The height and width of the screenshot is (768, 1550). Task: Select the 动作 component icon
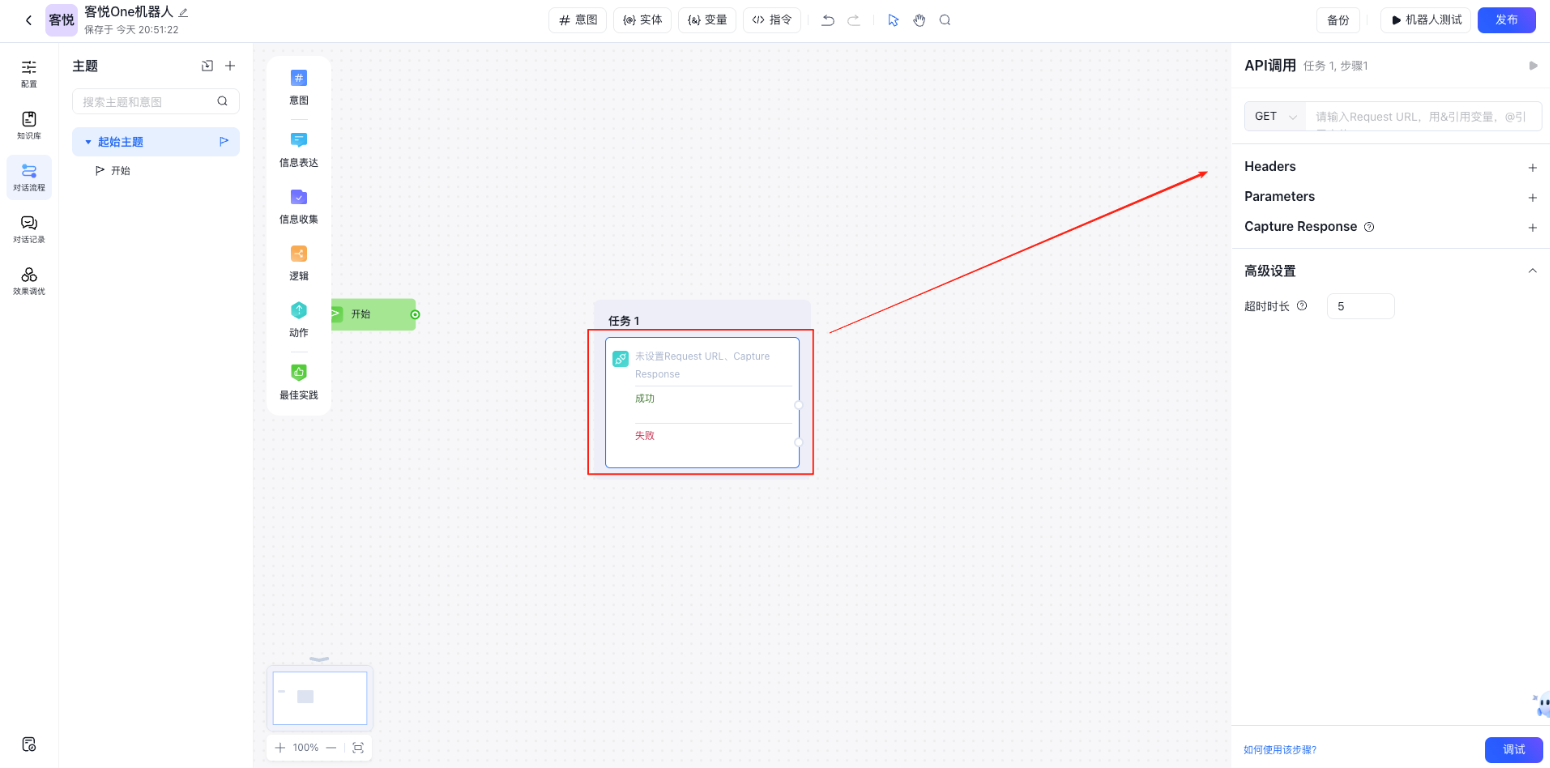[x=299, y=311]
